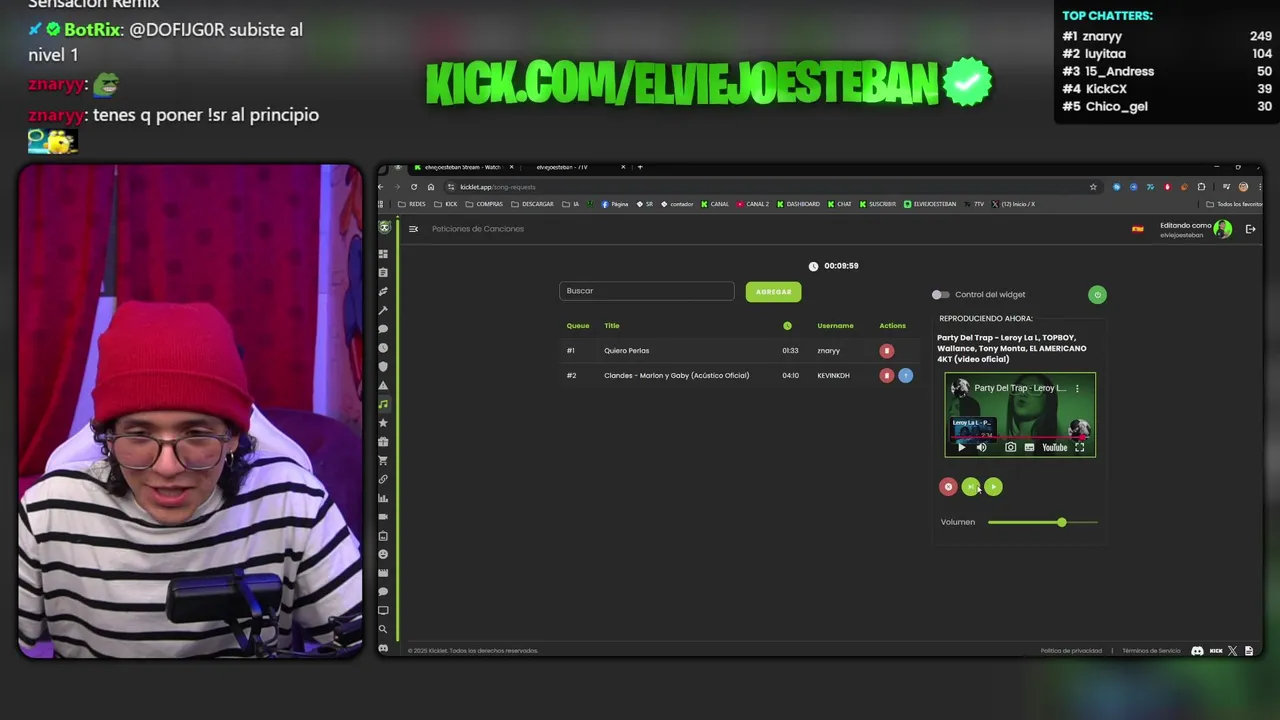1280x720 pixels.
Task: Open the link chain icon in sidebar
Action: tap(383, 479)
